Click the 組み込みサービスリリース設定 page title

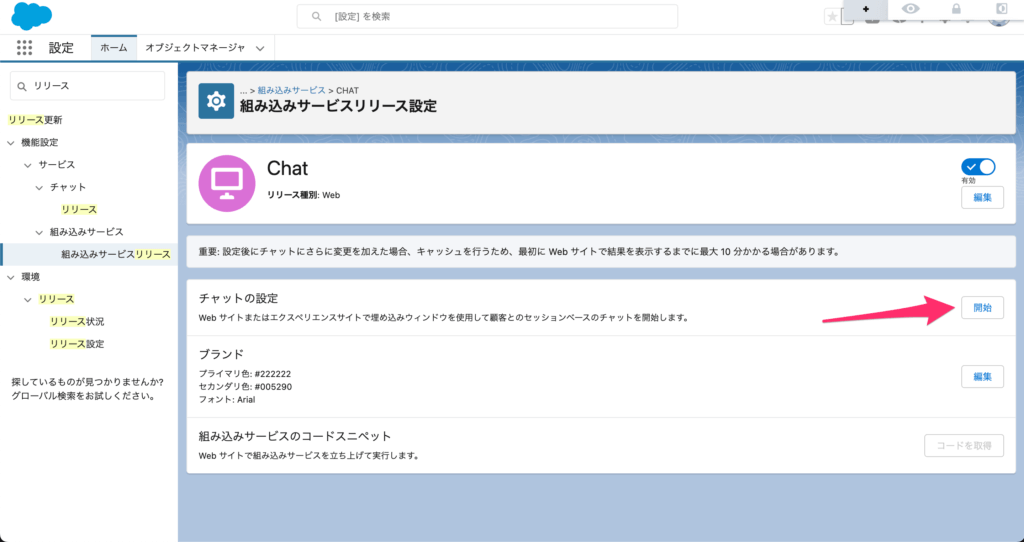tap(338, 106)
